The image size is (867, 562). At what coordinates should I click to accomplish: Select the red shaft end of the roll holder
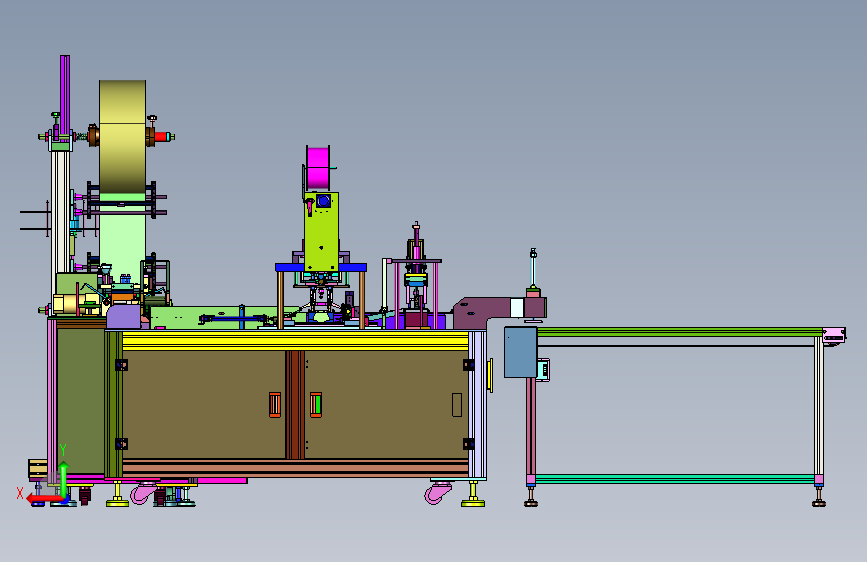click(163, 137)
